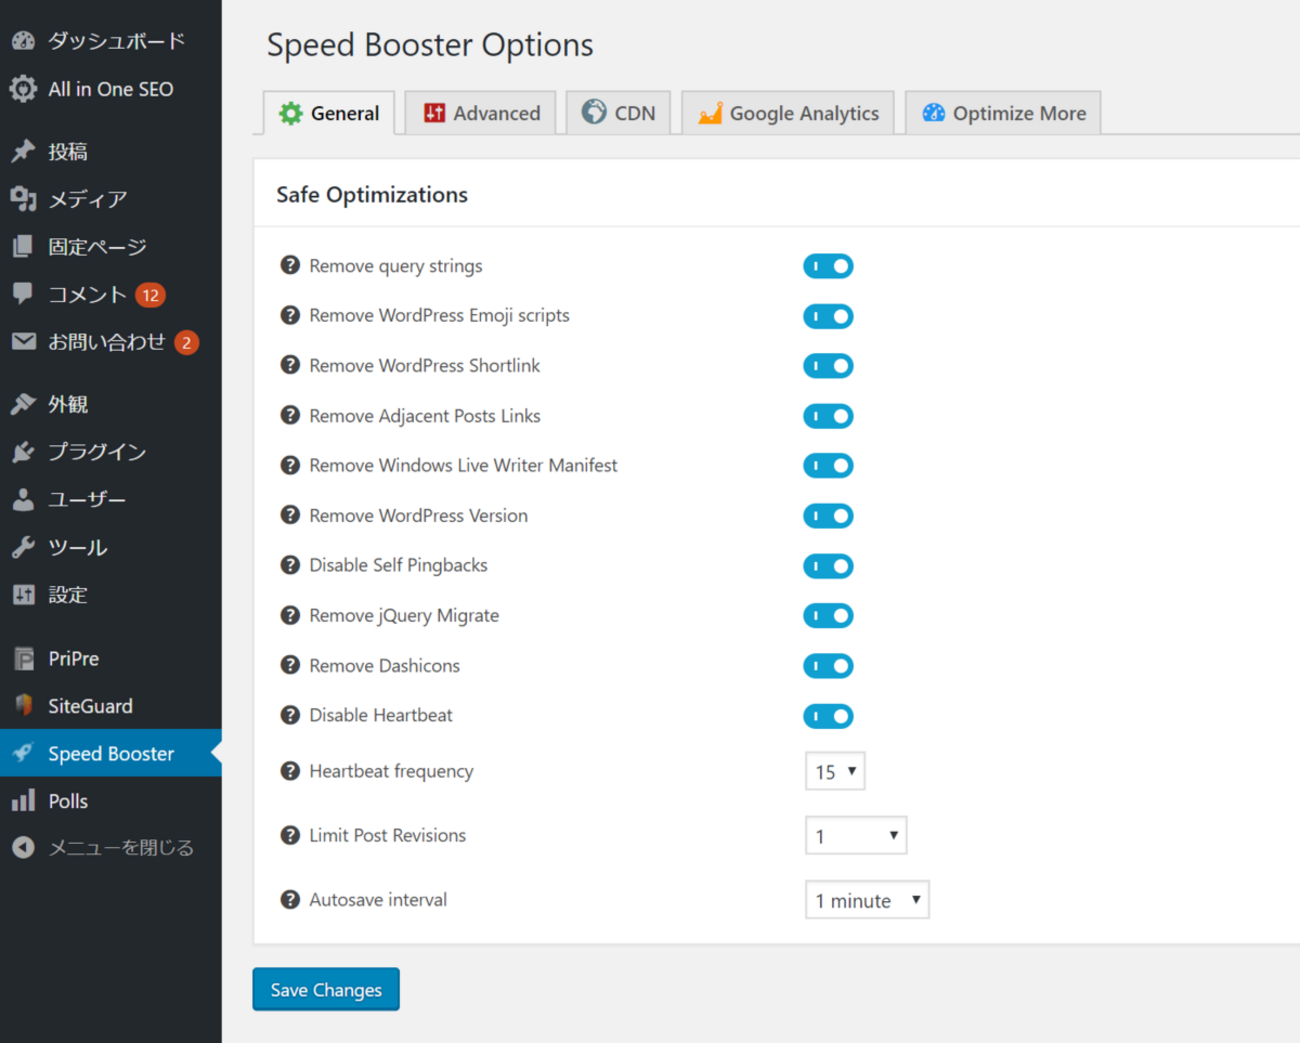Open the コメント menu with 12 badge
Image resolution: width=1300 pixels, height=1043 pixels.
(x=88, y=294)
